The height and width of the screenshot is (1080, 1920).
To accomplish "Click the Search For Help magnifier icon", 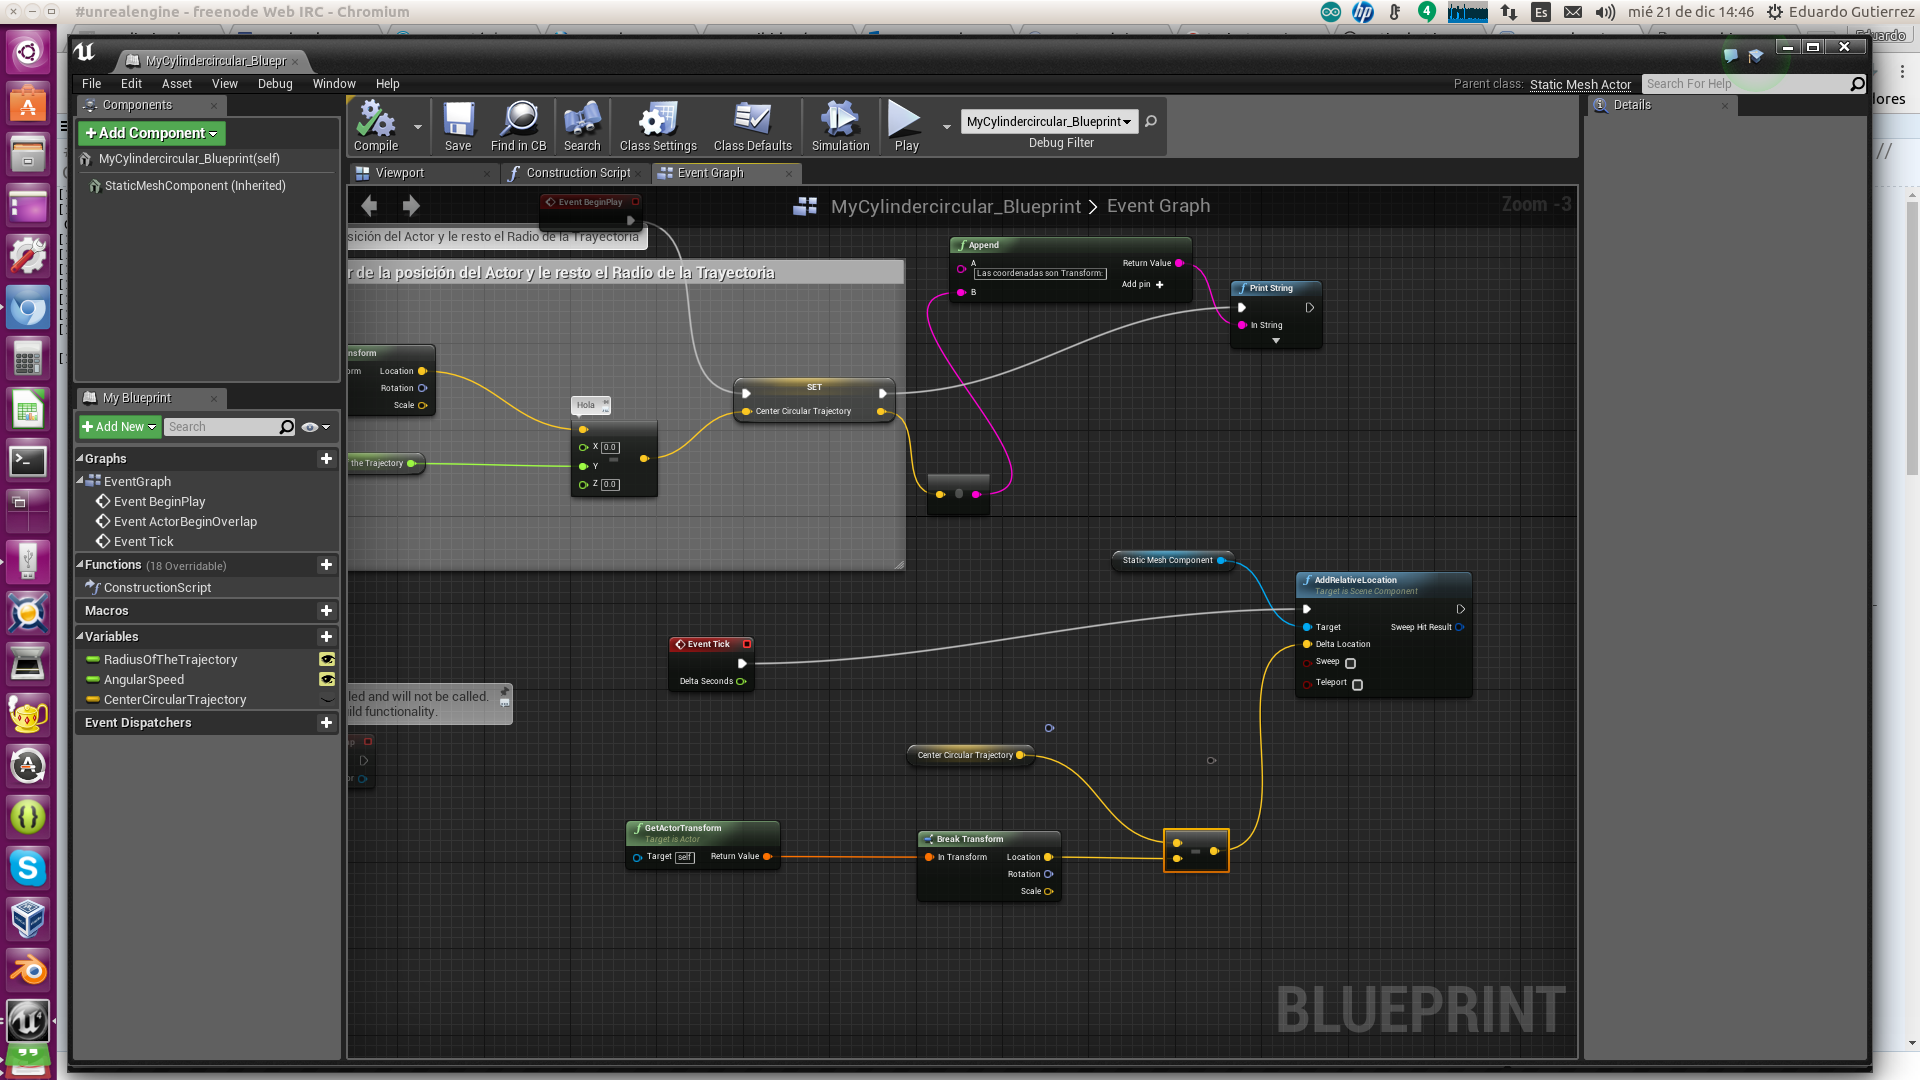I will 1857,84.
